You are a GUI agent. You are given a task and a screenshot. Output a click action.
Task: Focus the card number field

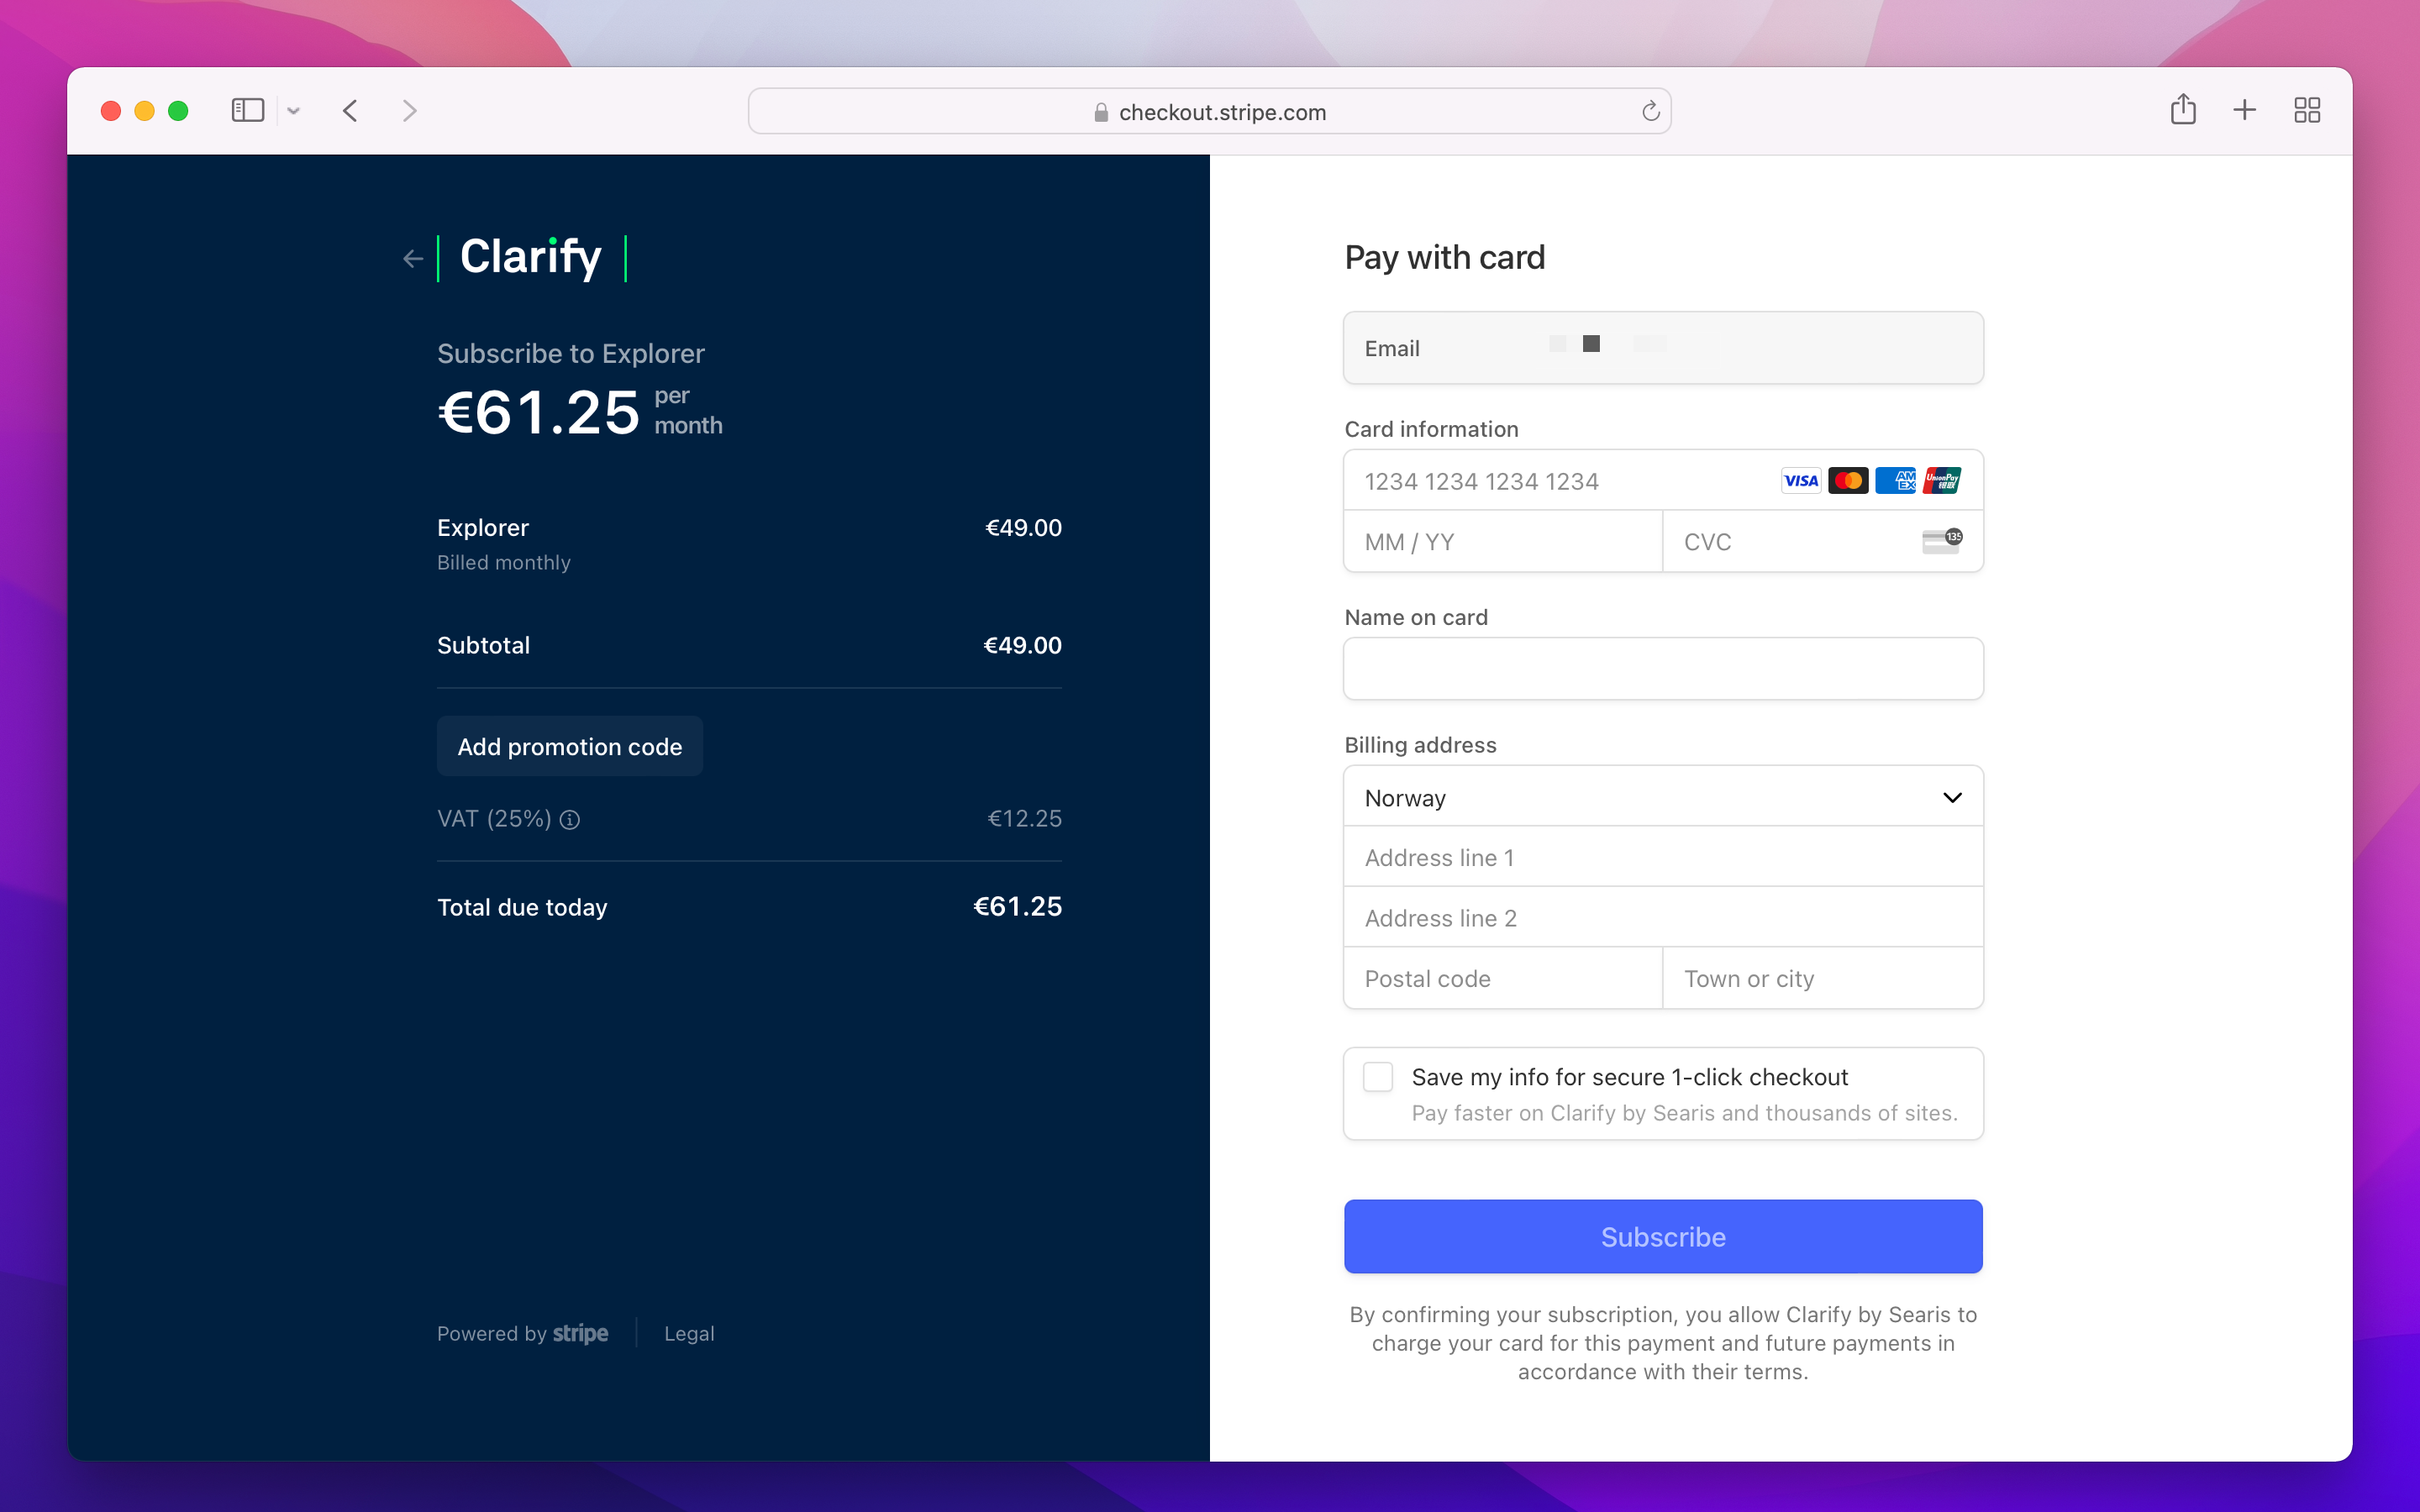click(1560, 481)
